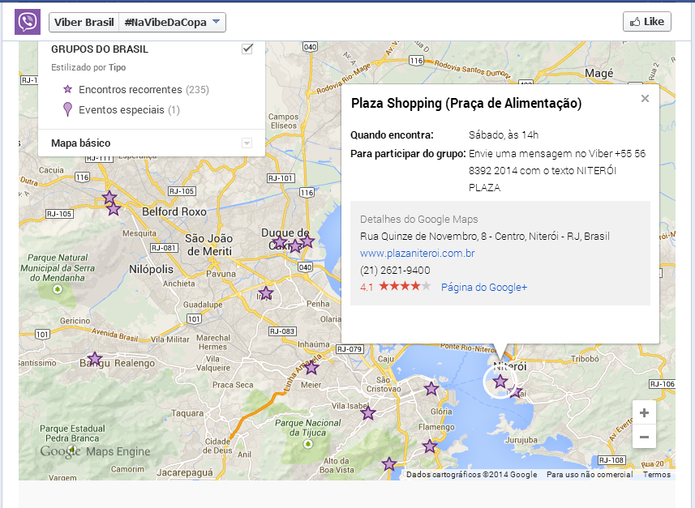The width and height of the screenshot is (695, 508).
Task: Select the star marker at Niterói
Action: tap(500, 381)
